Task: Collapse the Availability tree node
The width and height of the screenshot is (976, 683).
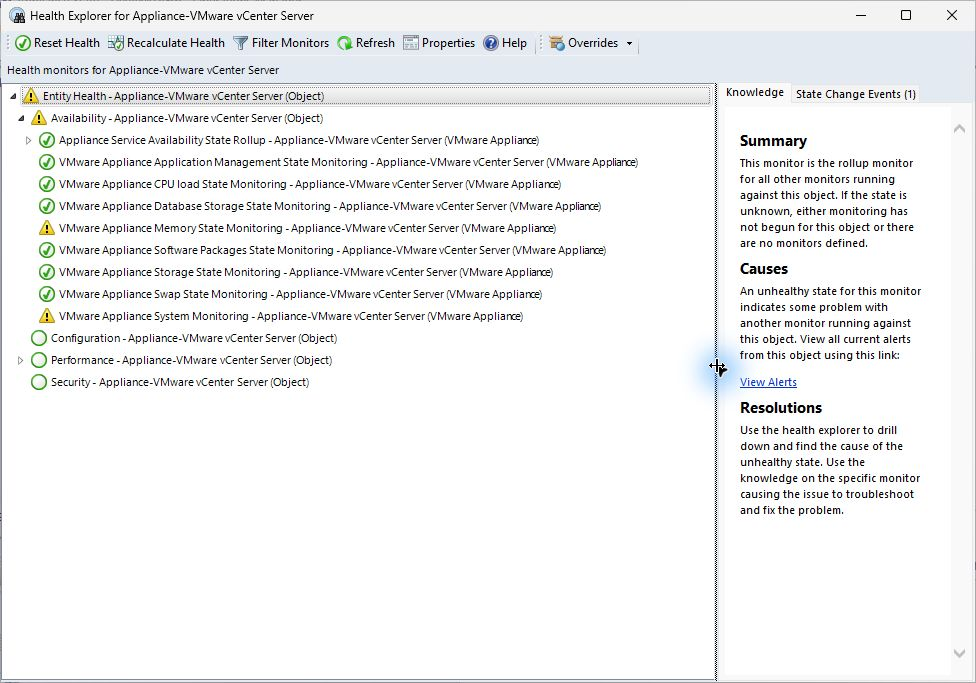Action: tap(21, 118)
